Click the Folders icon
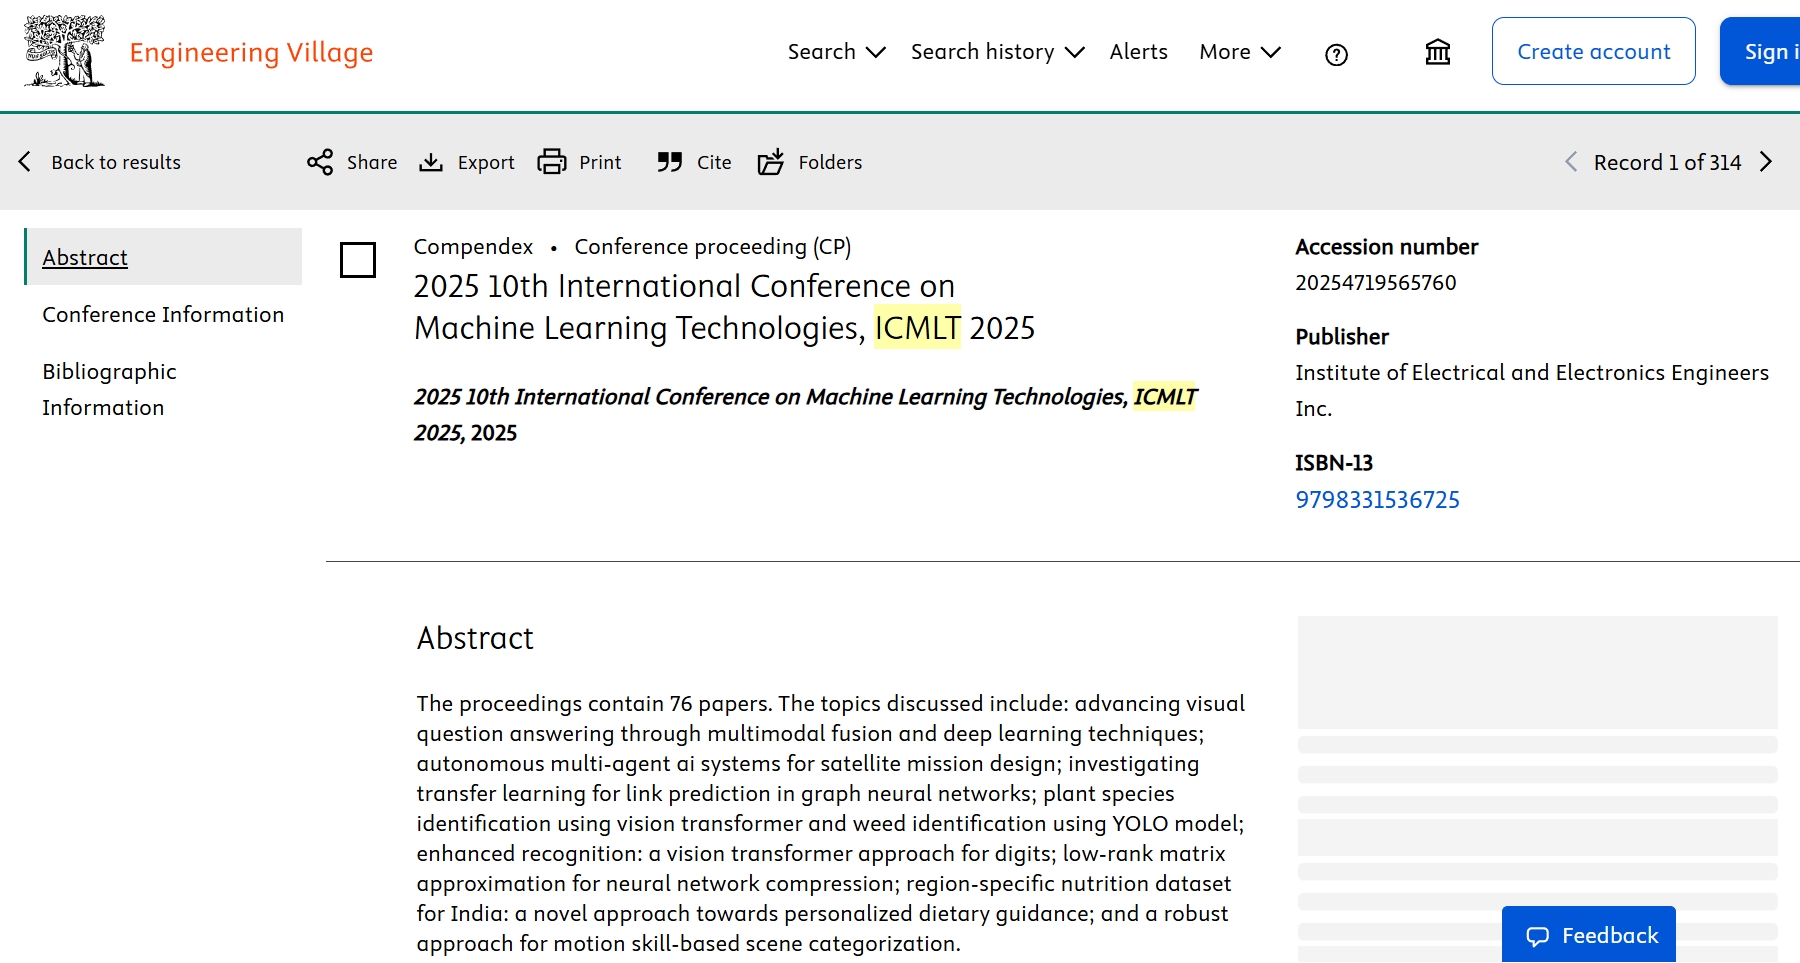The image size is (1800, 963). click(x=771, y=162)
